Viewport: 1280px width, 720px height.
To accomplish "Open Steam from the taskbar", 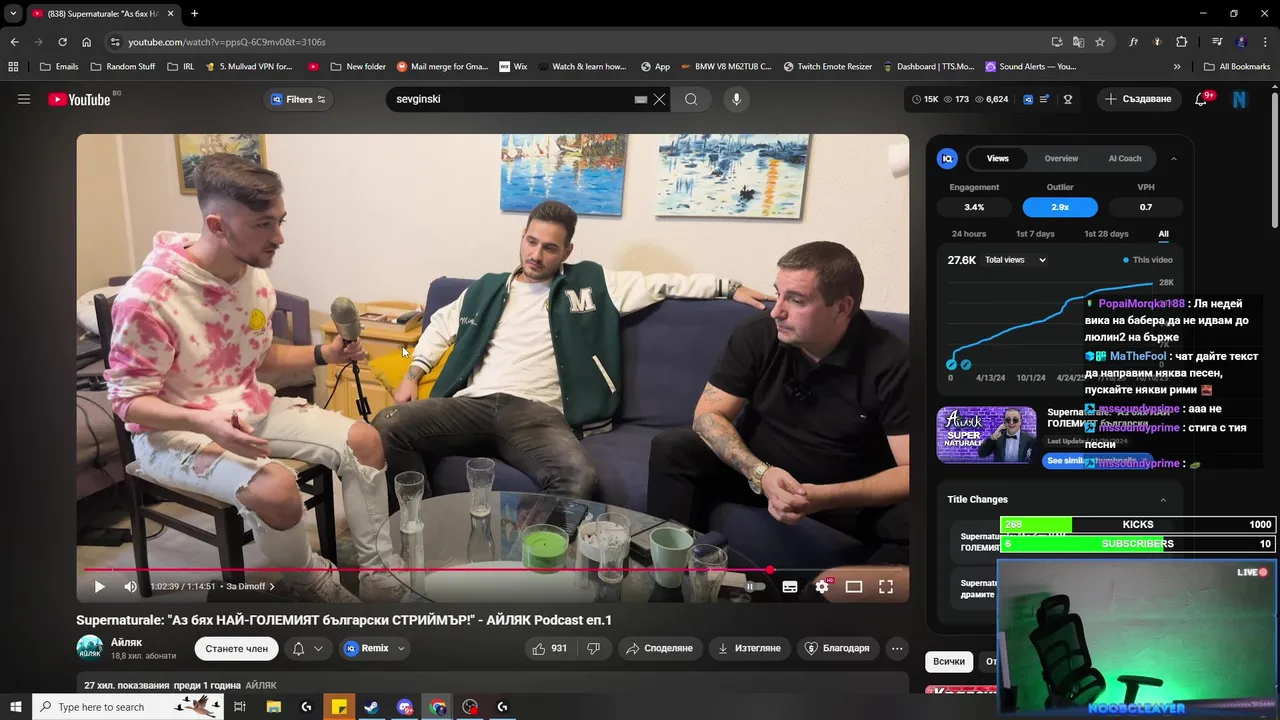I will coord(371,707).
